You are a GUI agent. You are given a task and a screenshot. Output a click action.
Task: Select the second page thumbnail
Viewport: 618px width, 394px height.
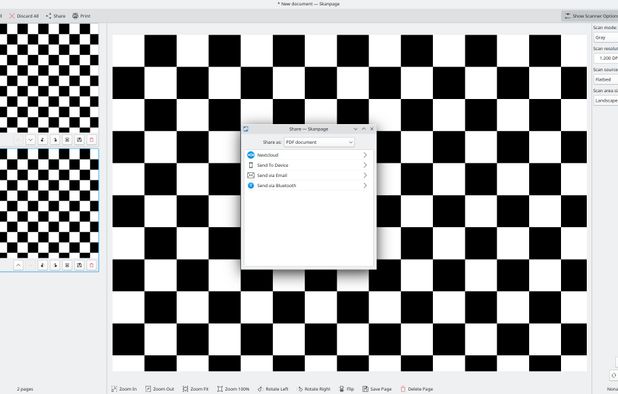(49, 203)
